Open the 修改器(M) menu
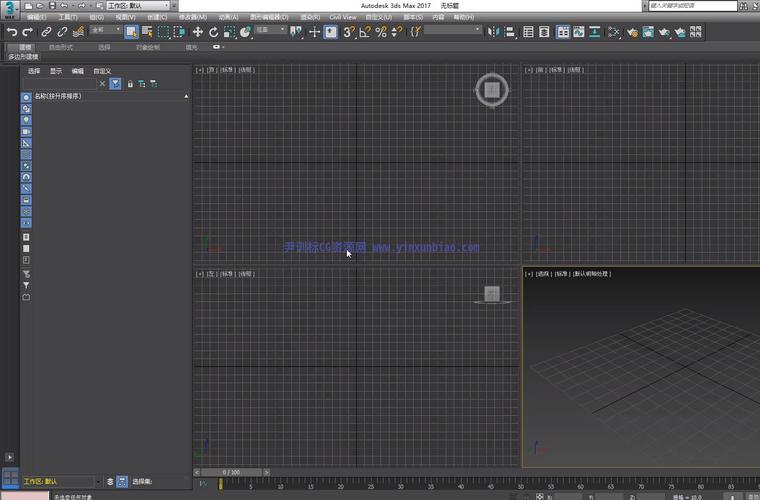Image resolution: width=760 pixels, height=500 pixels. point(193,17)
